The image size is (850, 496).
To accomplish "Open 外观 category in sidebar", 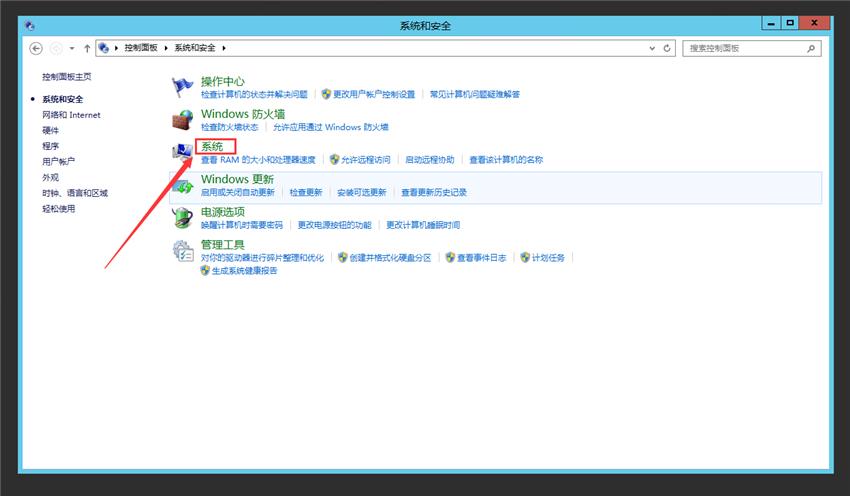I will pyautogui.click(x=50, y=177).
